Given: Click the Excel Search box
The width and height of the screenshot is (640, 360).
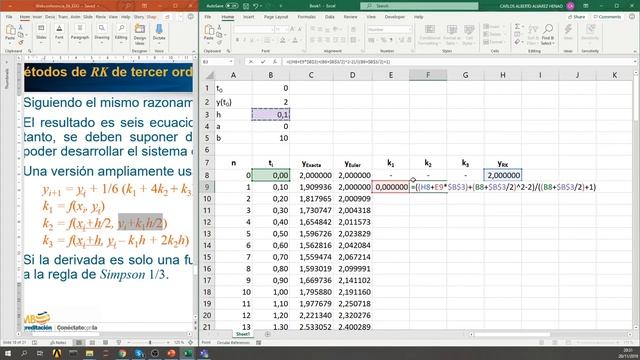Looking at the screenshot, I should pyautogui.click(x=419, y=6).
